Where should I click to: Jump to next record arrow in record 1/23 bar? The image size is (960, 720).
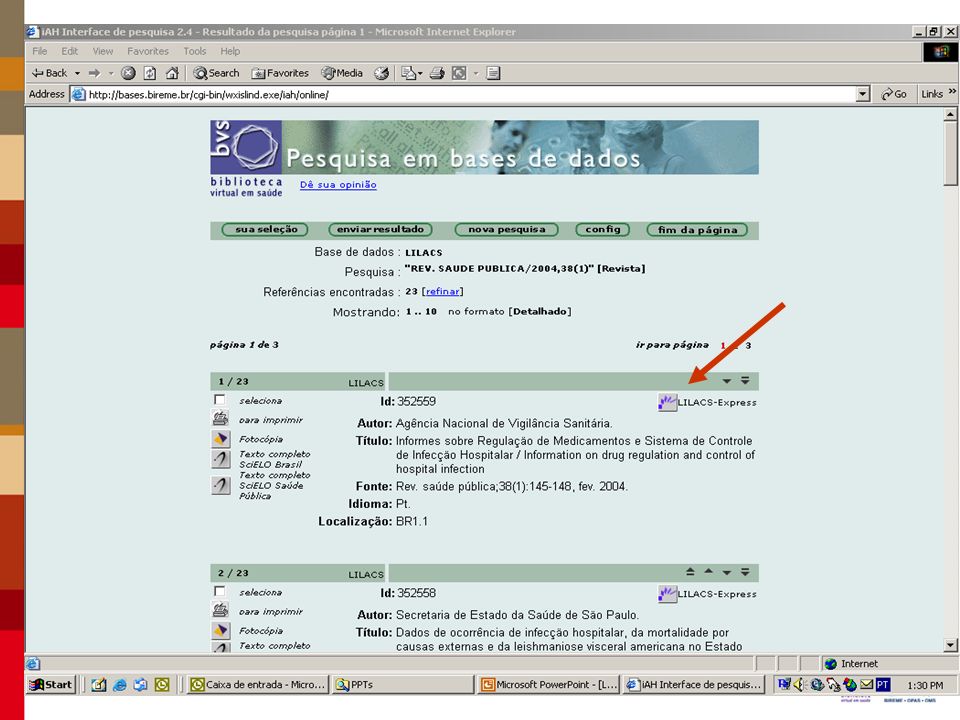pos(727,381)
